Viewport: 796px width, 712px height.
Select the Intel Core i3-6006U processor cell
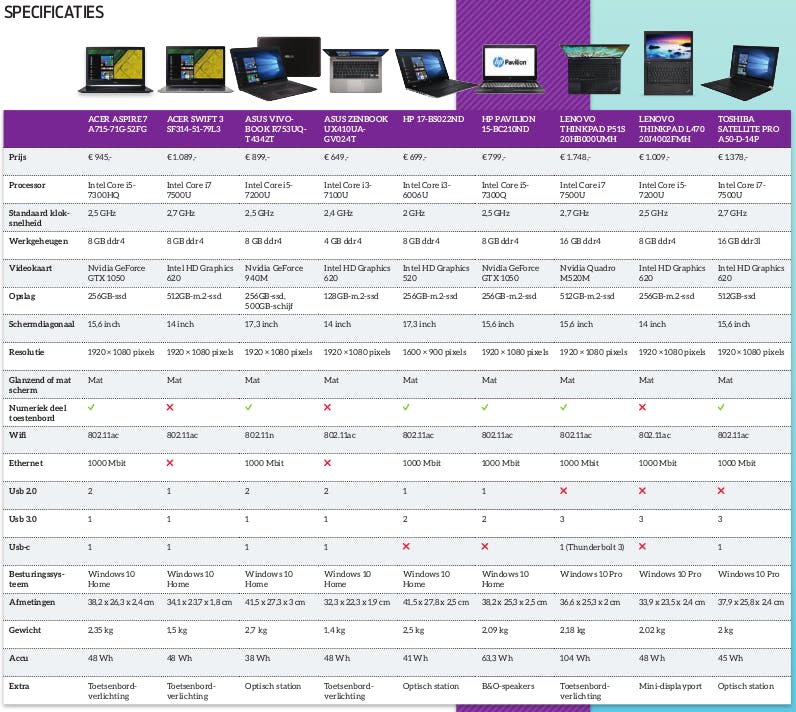tap(426, 190)
